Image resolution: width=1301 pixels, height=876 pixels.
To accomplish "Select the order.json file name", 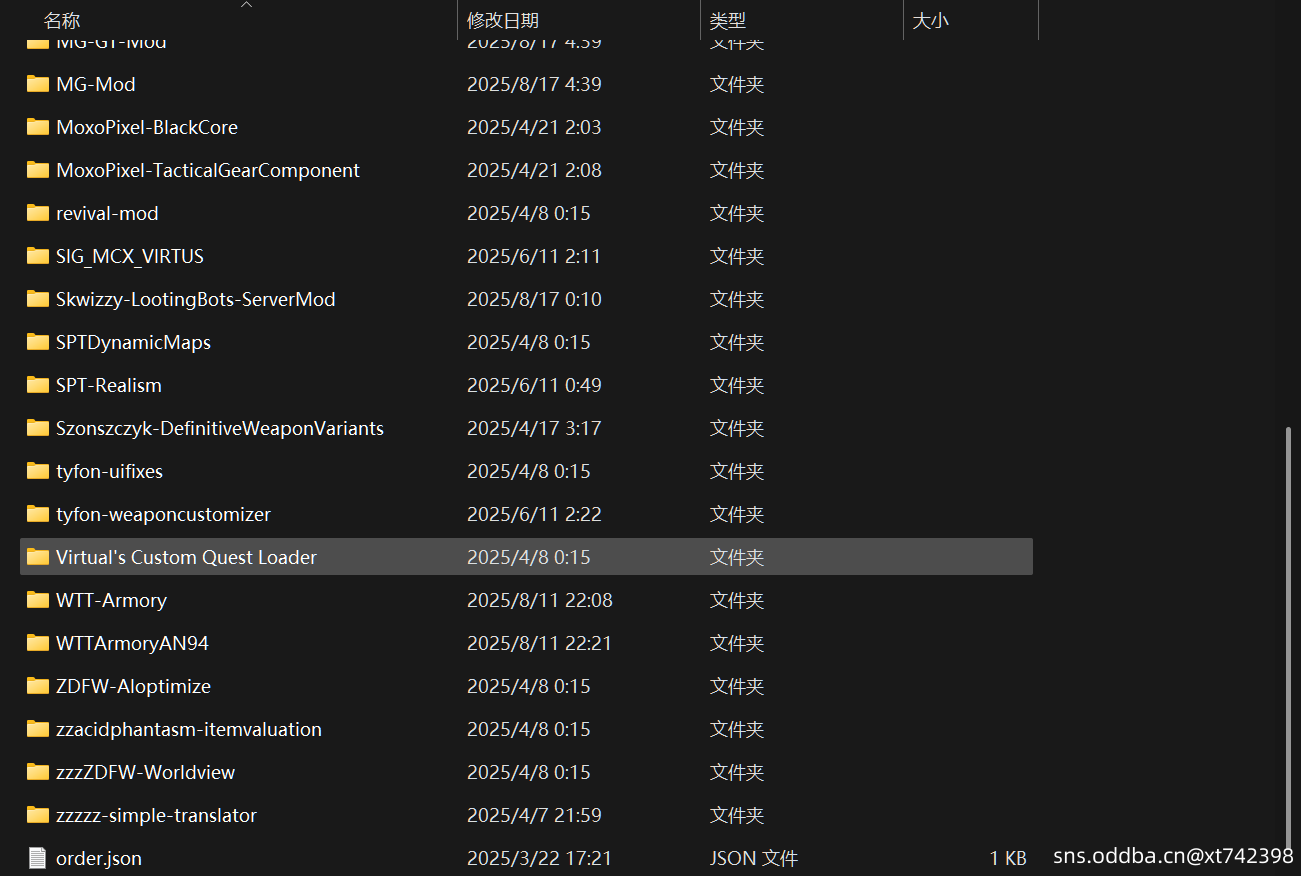I will point(99,858).
